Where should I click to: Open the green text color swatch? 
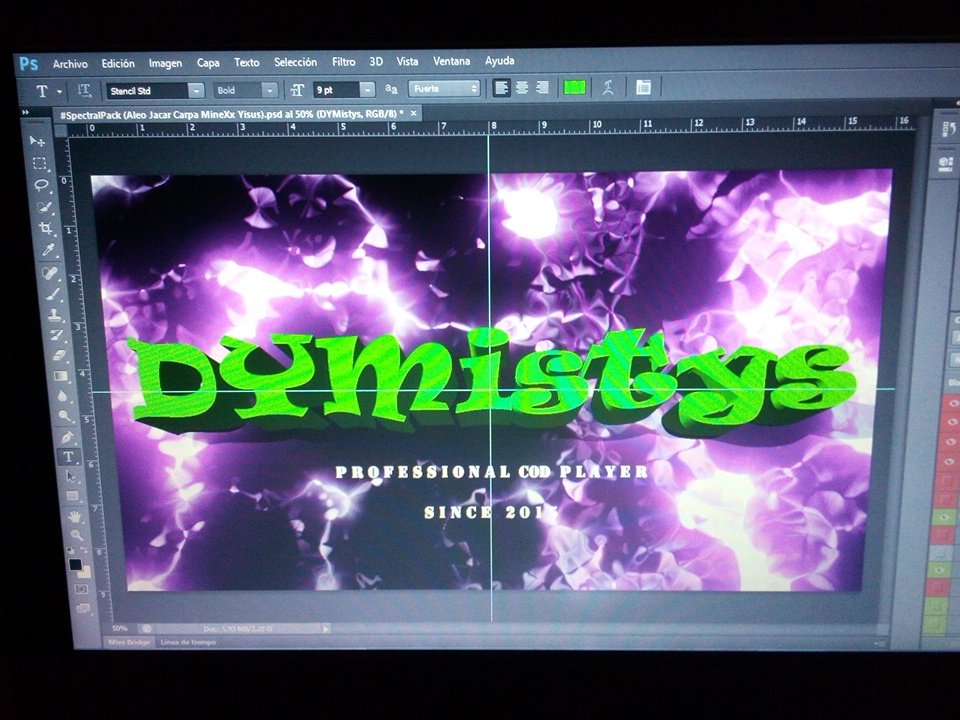pyautogui.click(x=574, y=88)
